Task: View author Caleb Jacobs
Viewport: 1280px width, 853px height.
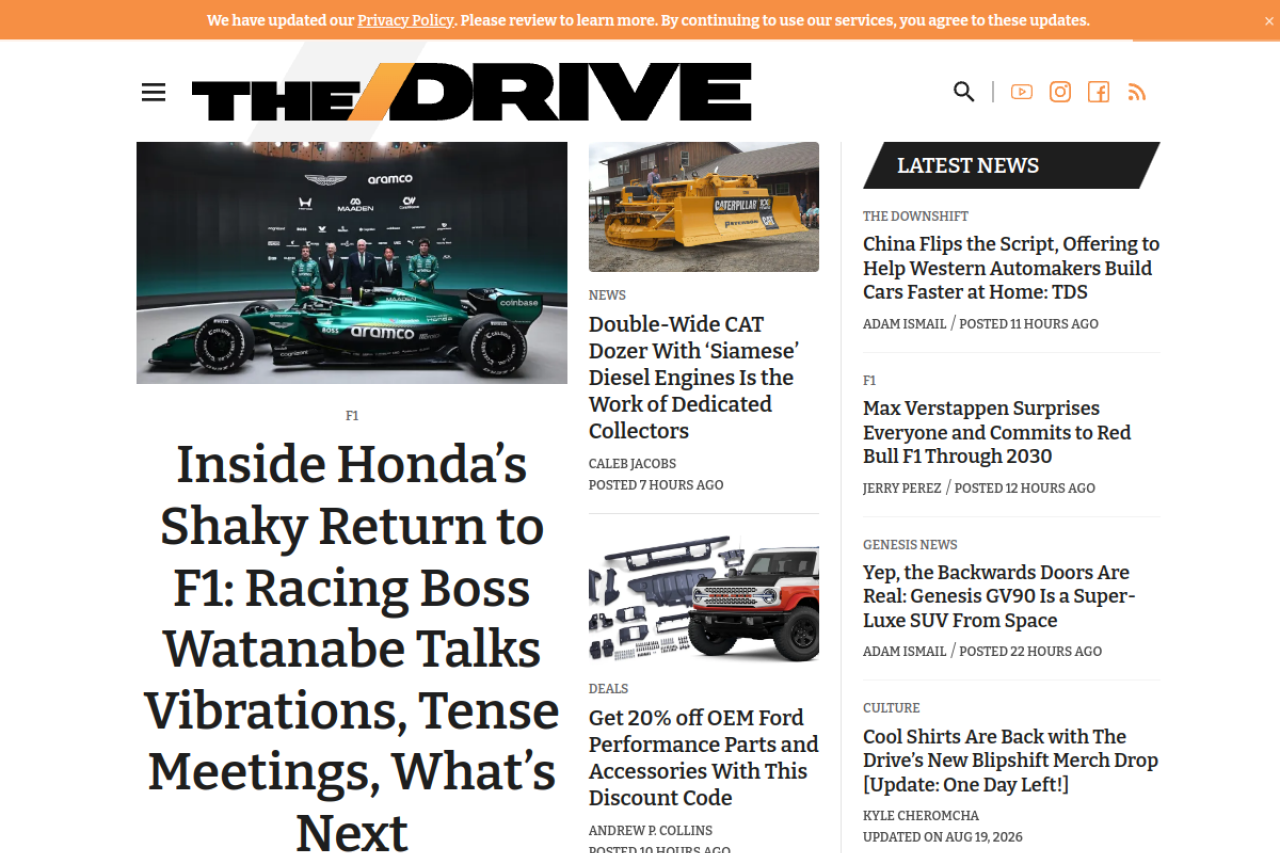Action: (632, 464)
